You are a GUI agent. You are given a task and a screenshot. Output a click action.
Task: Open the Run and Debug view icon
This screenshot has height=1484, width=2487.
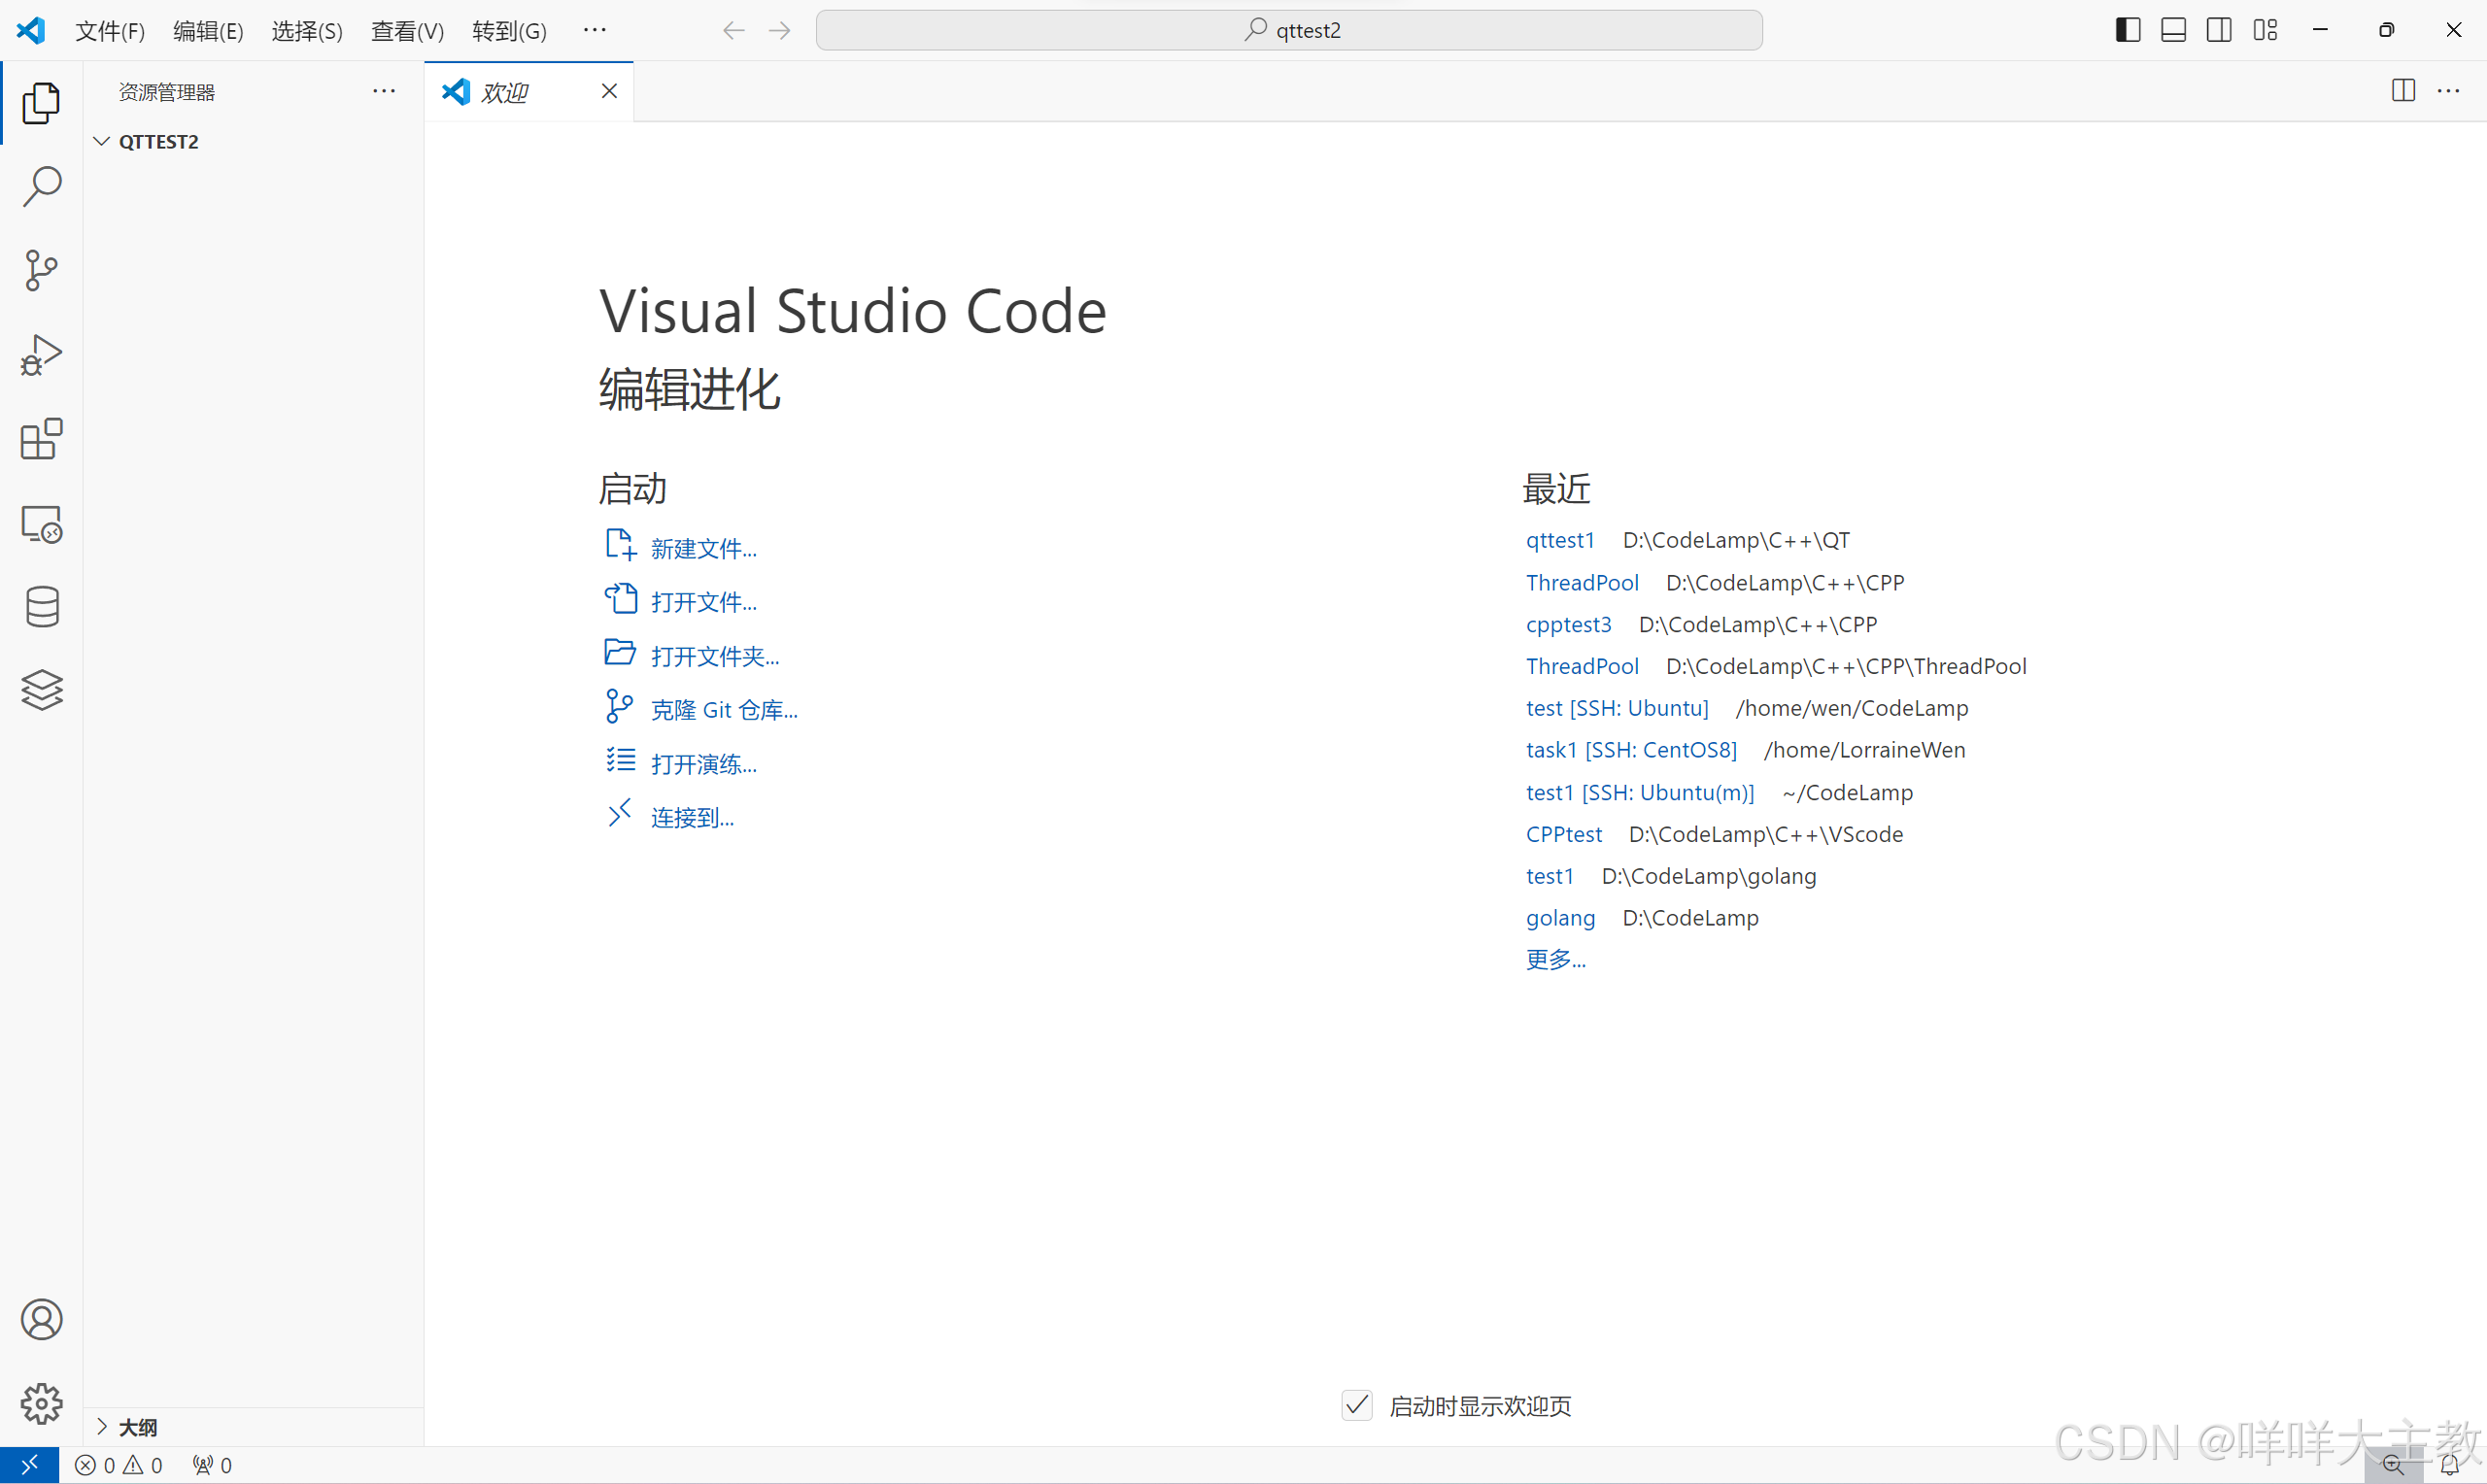point(41,354)
